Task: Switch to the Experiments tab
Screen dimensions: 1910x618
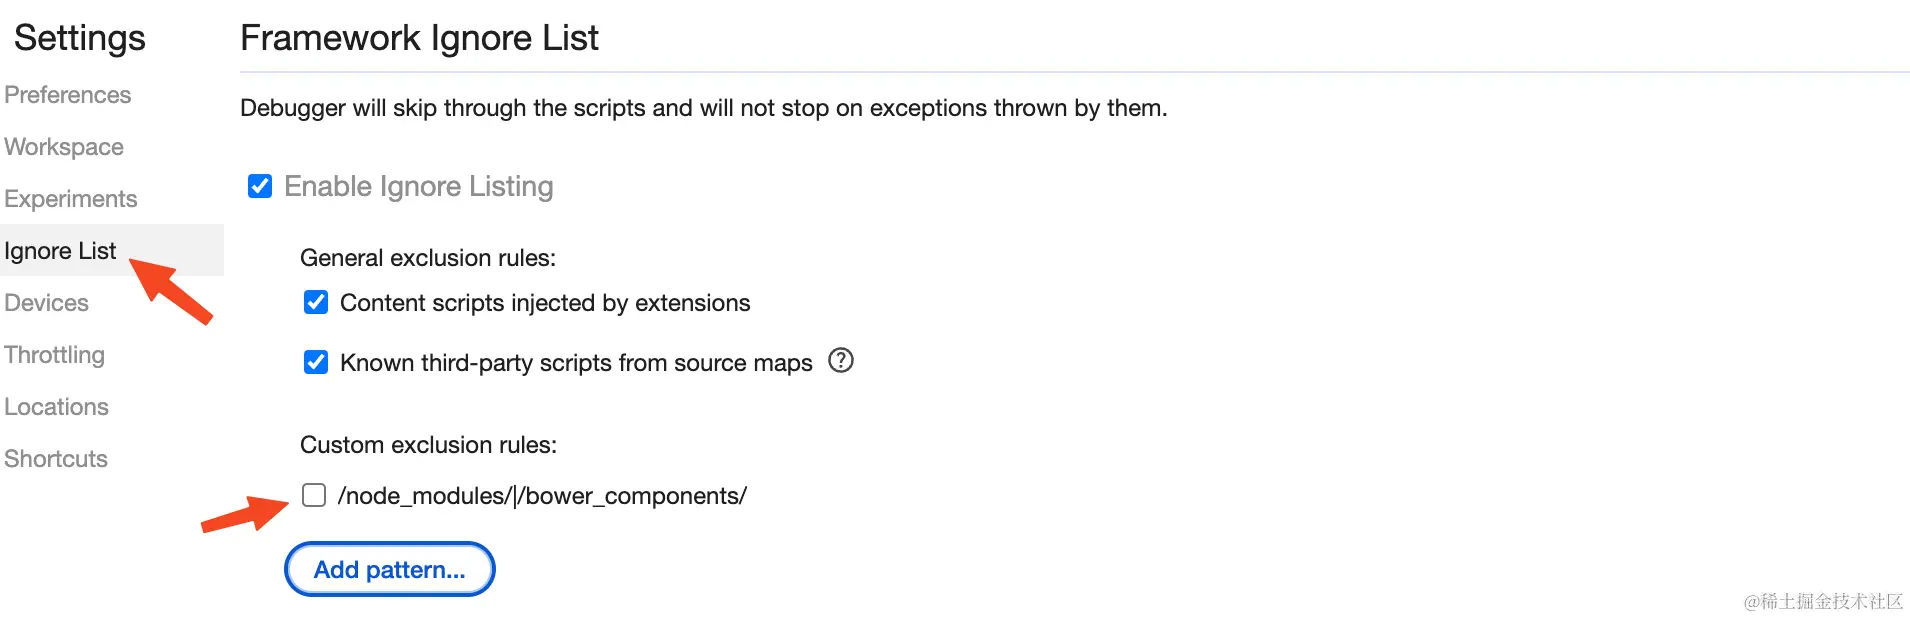Action: tap(71, 199)
